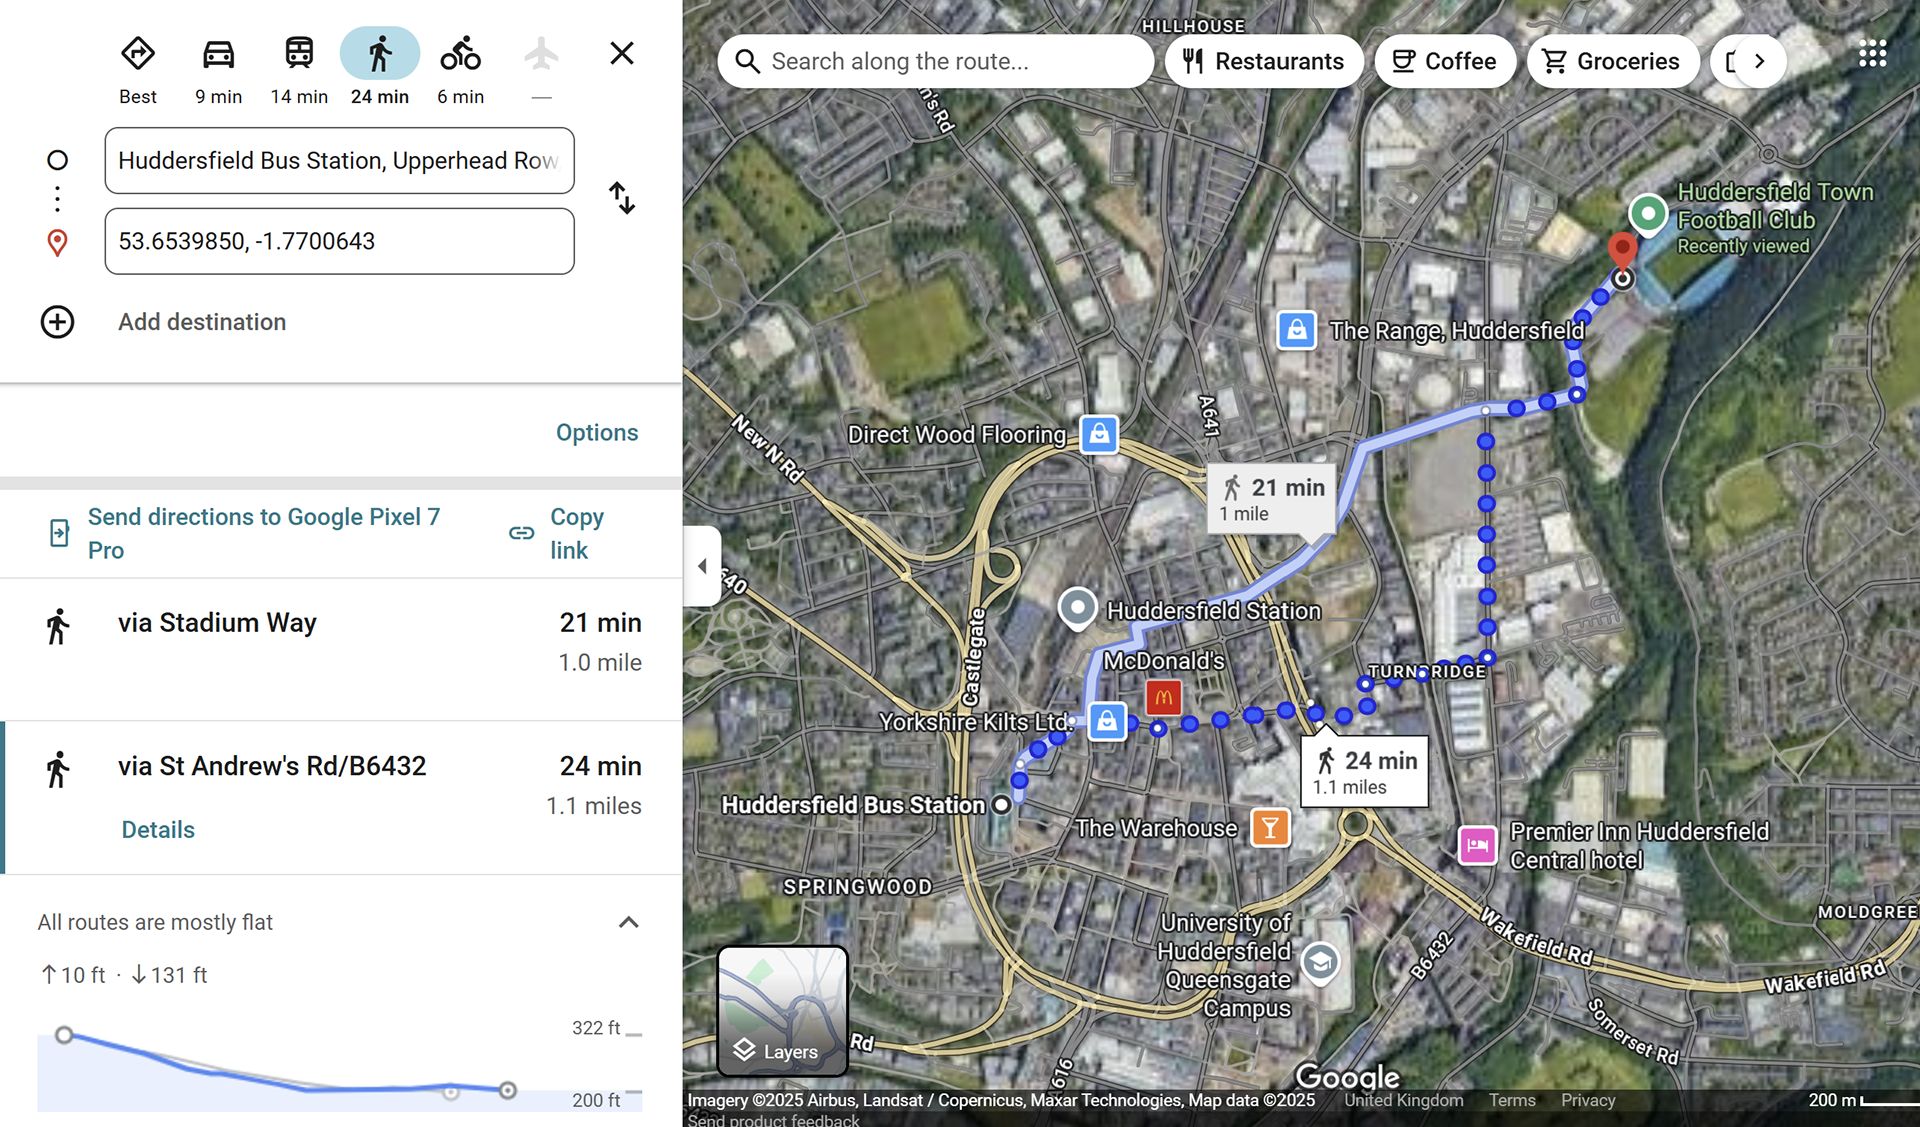Click the Add destination plus icon
This screenshot has height=1127, width=1920.
[57, 322]
